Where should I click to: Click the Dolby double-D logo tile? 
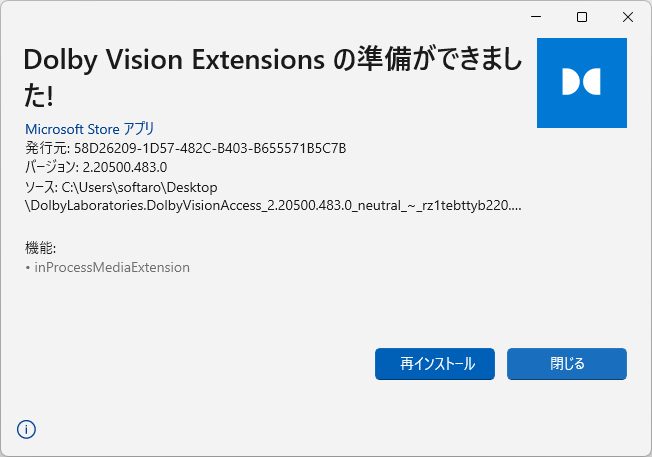click(x=582, y=83)
